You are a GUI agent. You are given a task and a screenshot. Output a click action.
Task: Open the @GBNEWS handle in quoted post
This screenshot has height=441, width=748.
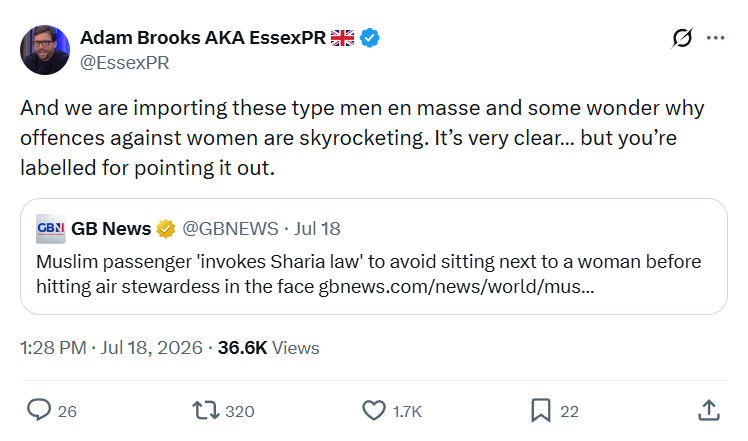pyautogui.click(x=230, y=229)
